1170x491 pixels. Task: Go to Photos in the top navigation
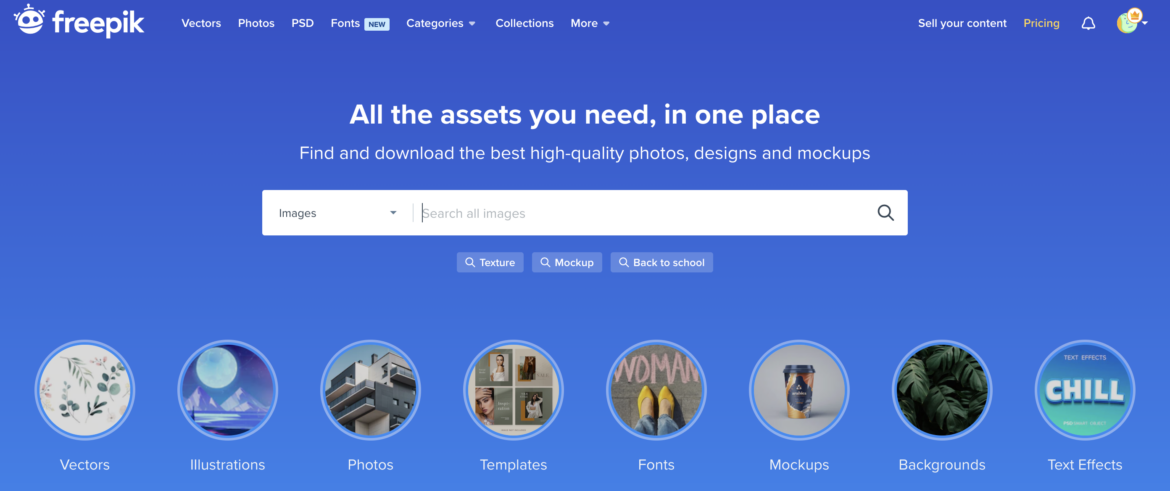[x=256, y=23]
